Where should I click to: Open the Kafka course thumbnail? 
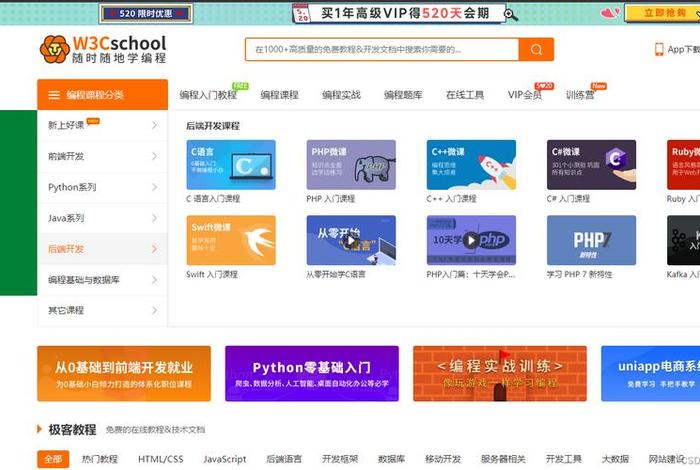point(683,240)
